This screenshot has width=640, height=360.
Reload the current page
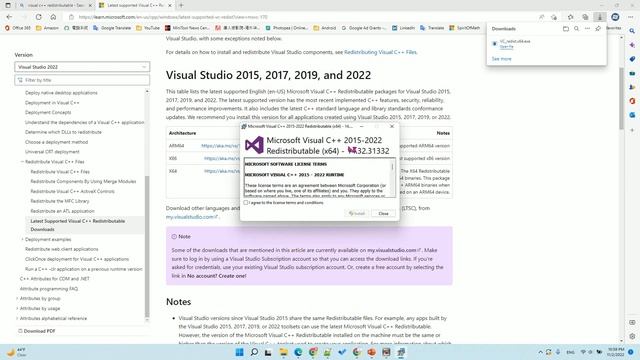coord(38,17)
